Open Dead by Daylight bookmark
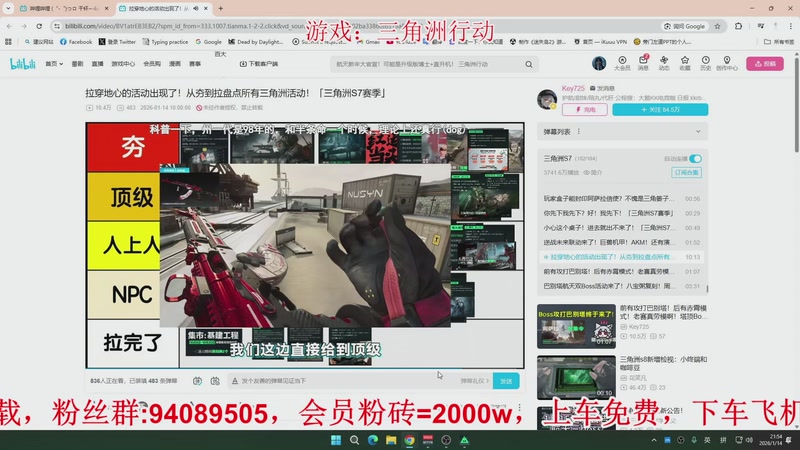 pos(256,42)
